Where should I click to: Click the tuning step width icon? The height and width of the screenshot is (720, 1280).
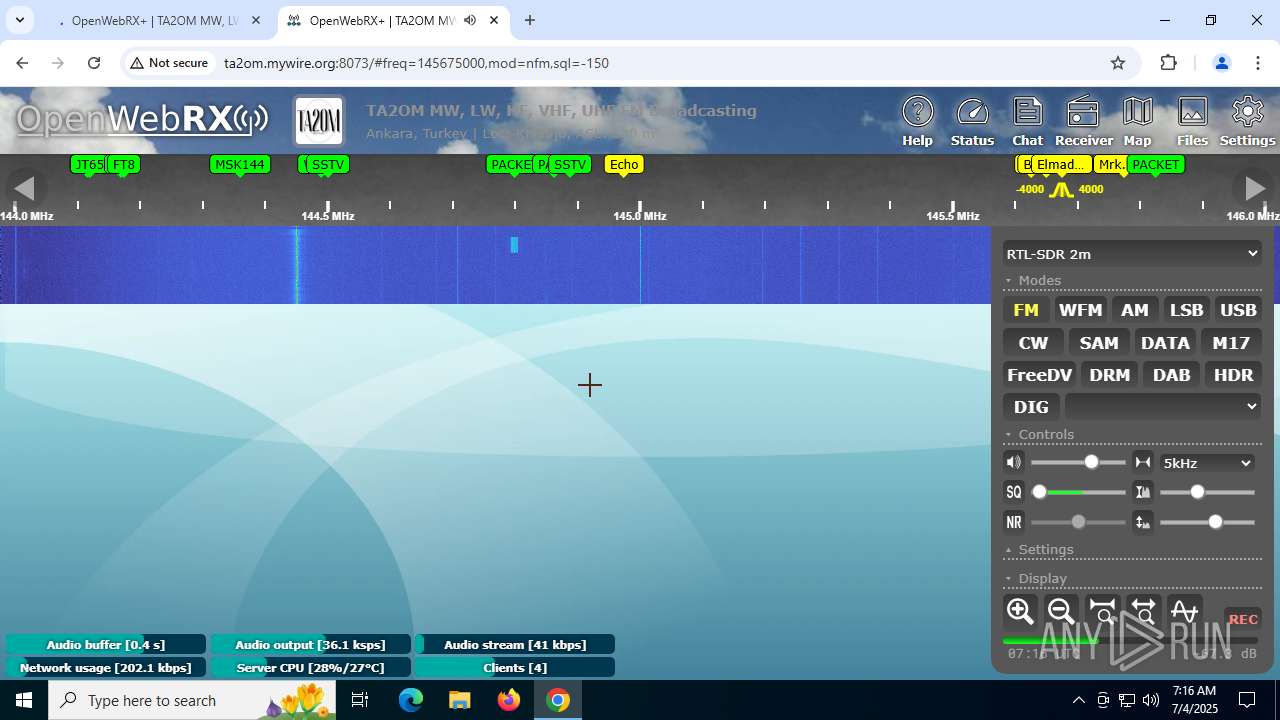click(x=1143, y=462)
